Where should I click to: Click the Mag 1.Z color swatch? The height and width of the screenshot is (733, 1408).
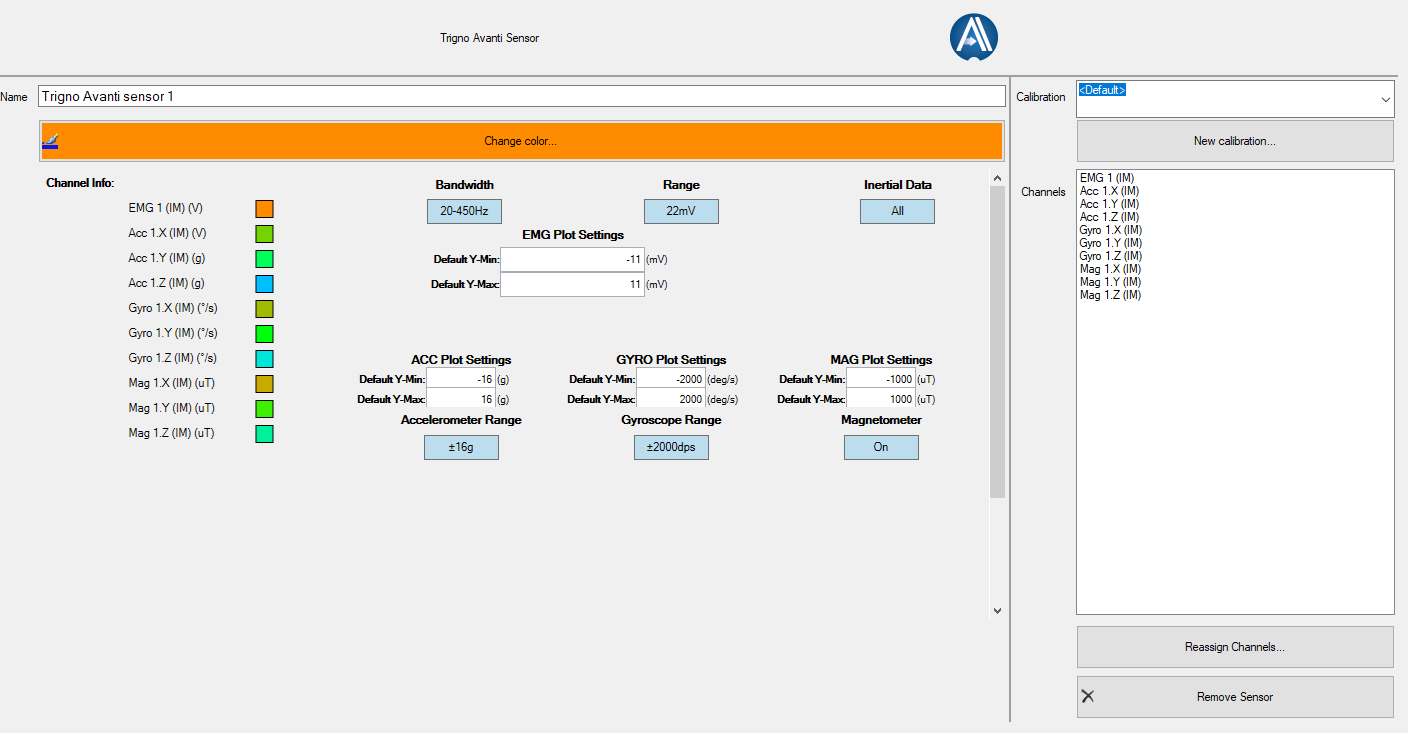[264, 434]
